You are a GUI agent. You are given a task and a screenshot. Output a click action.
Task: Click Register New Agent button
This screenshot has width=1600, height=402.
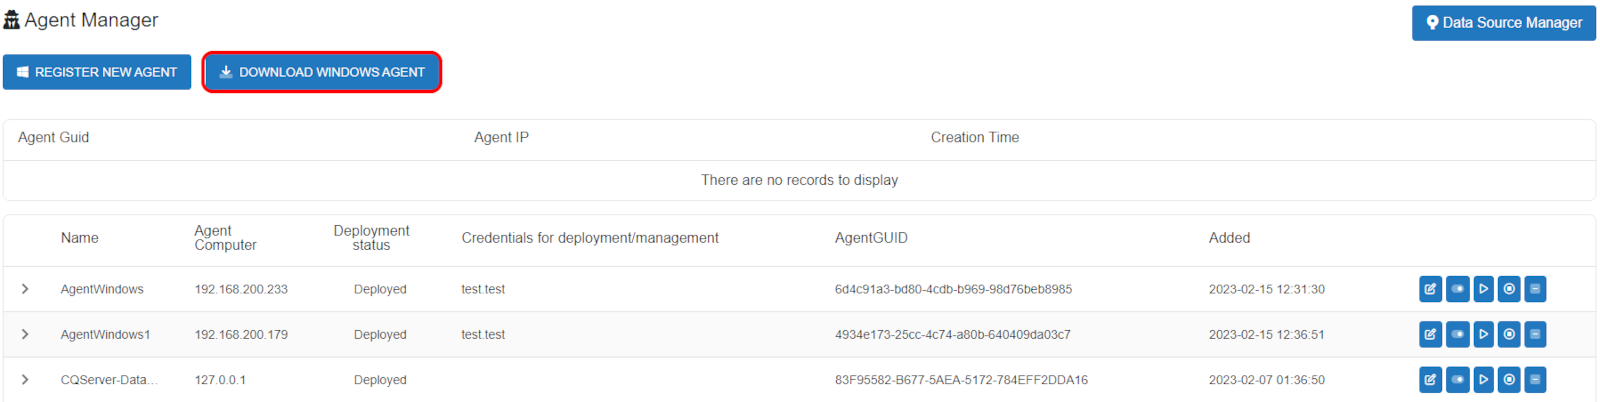(x=97, y=72)
